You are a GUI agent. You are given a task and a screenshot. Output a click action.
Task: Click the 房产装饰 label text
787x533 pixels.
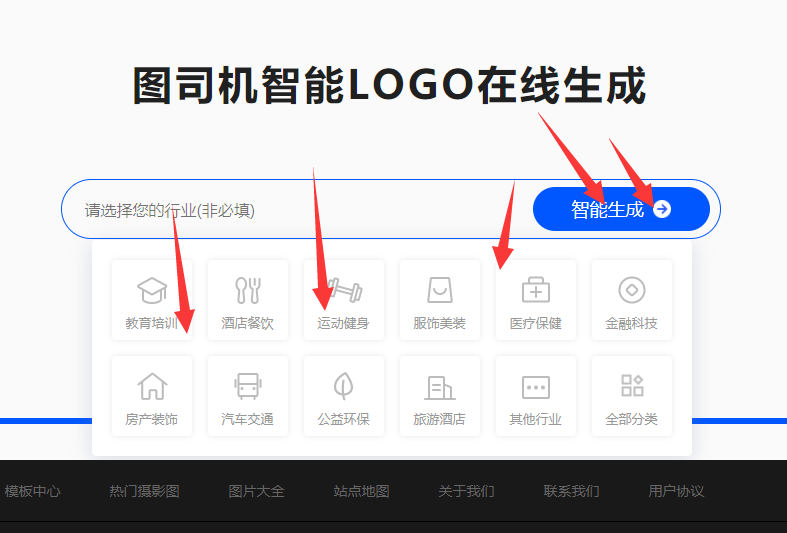(x=152, y=419)
